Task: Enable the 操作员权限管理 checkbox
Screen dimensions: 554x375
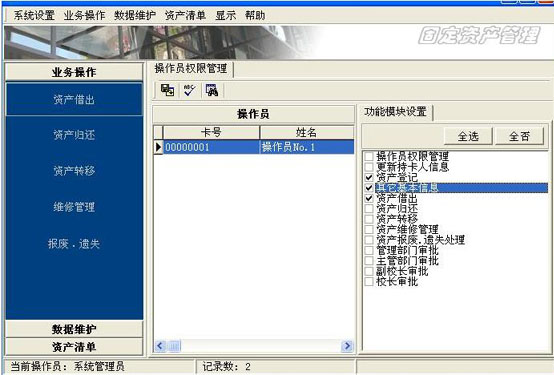Action: (369, 156)
